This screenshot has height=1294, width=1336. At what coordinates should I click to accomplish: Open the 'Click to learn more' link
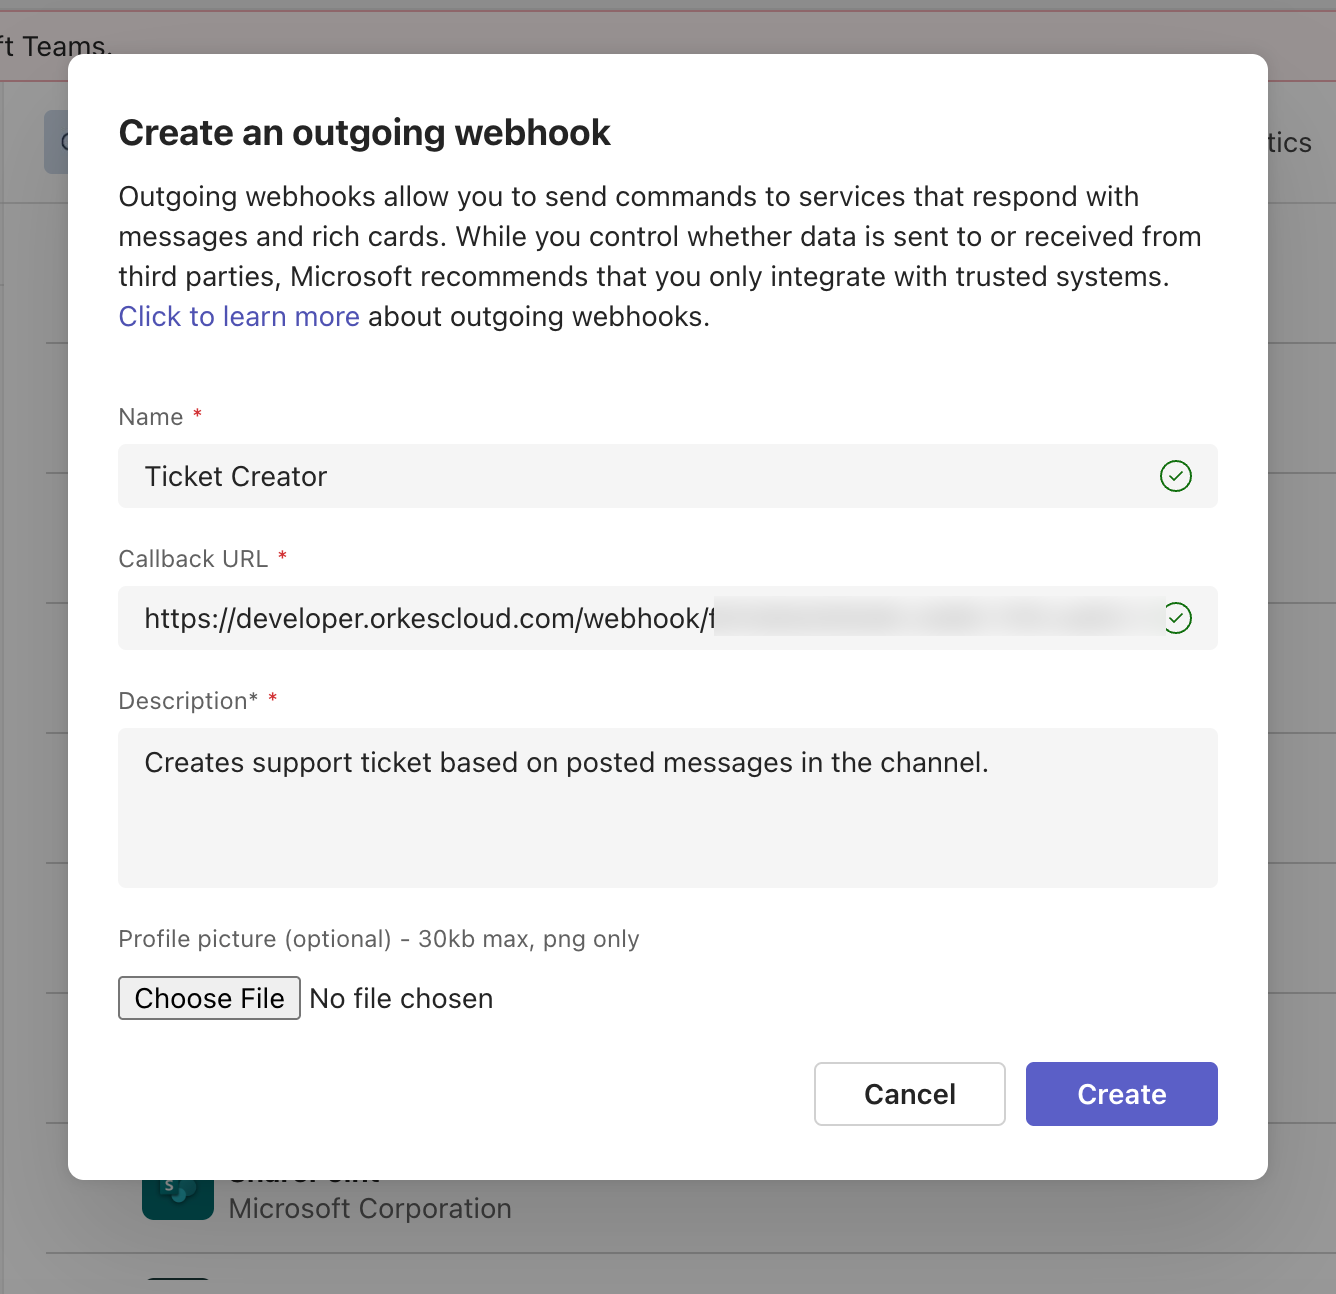239,316
